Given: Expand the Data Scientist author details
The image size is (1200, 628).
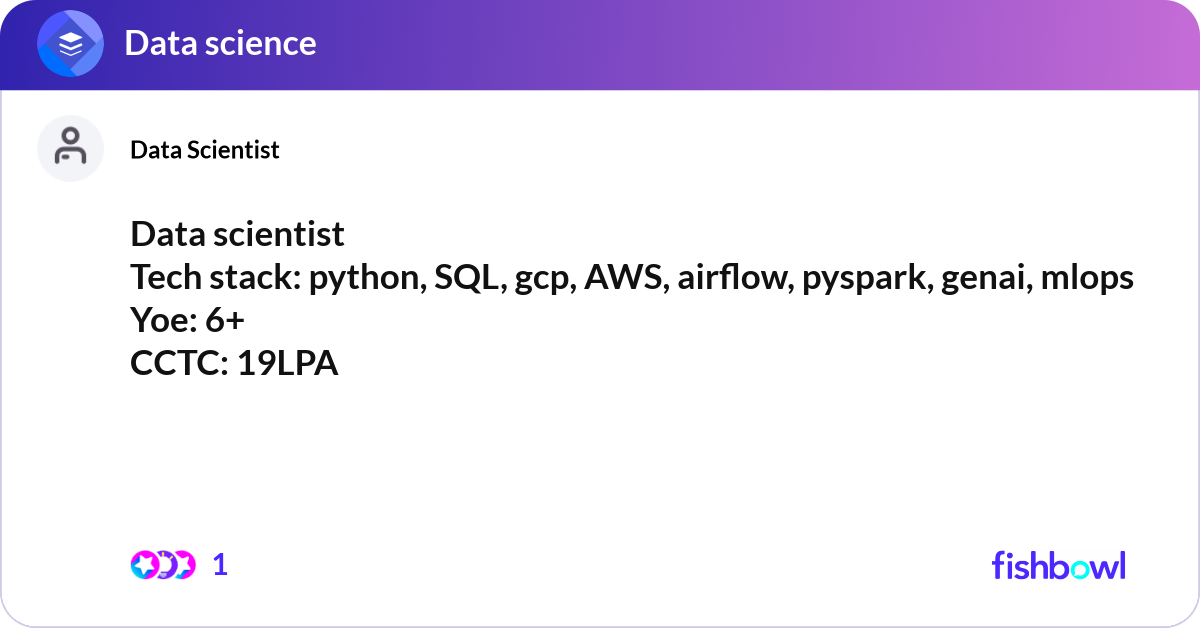Looking at the screenshot, I should 204,150.
